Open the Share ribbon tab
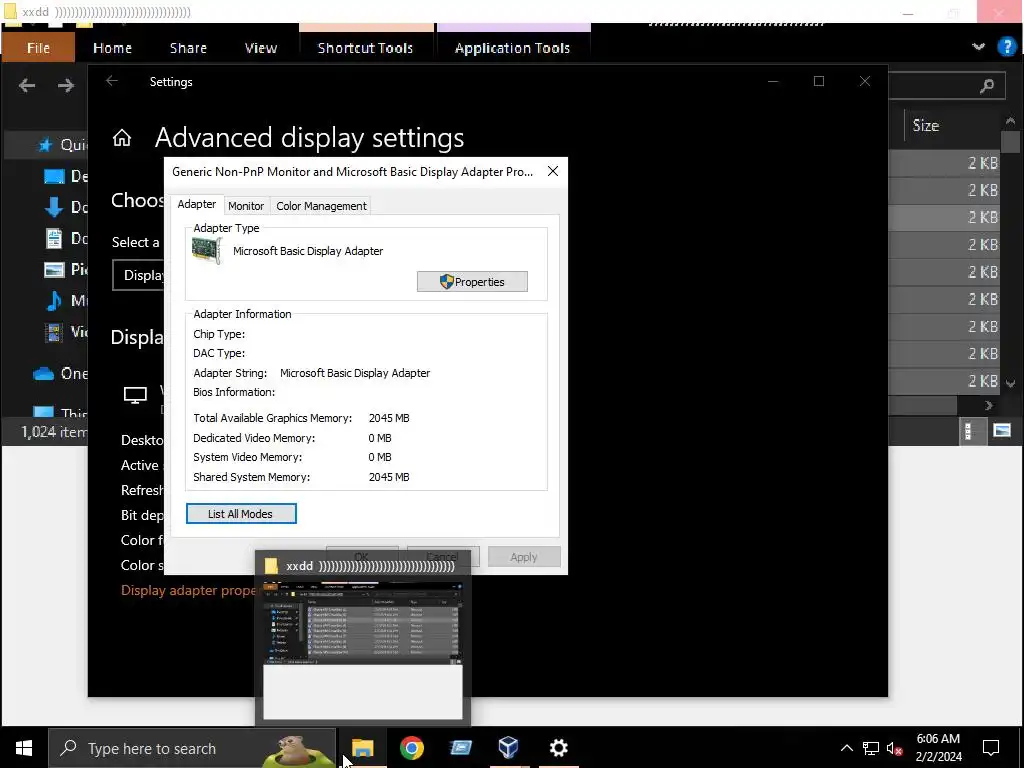Viewport: 1024px width, 768px height. pos(188,48)
